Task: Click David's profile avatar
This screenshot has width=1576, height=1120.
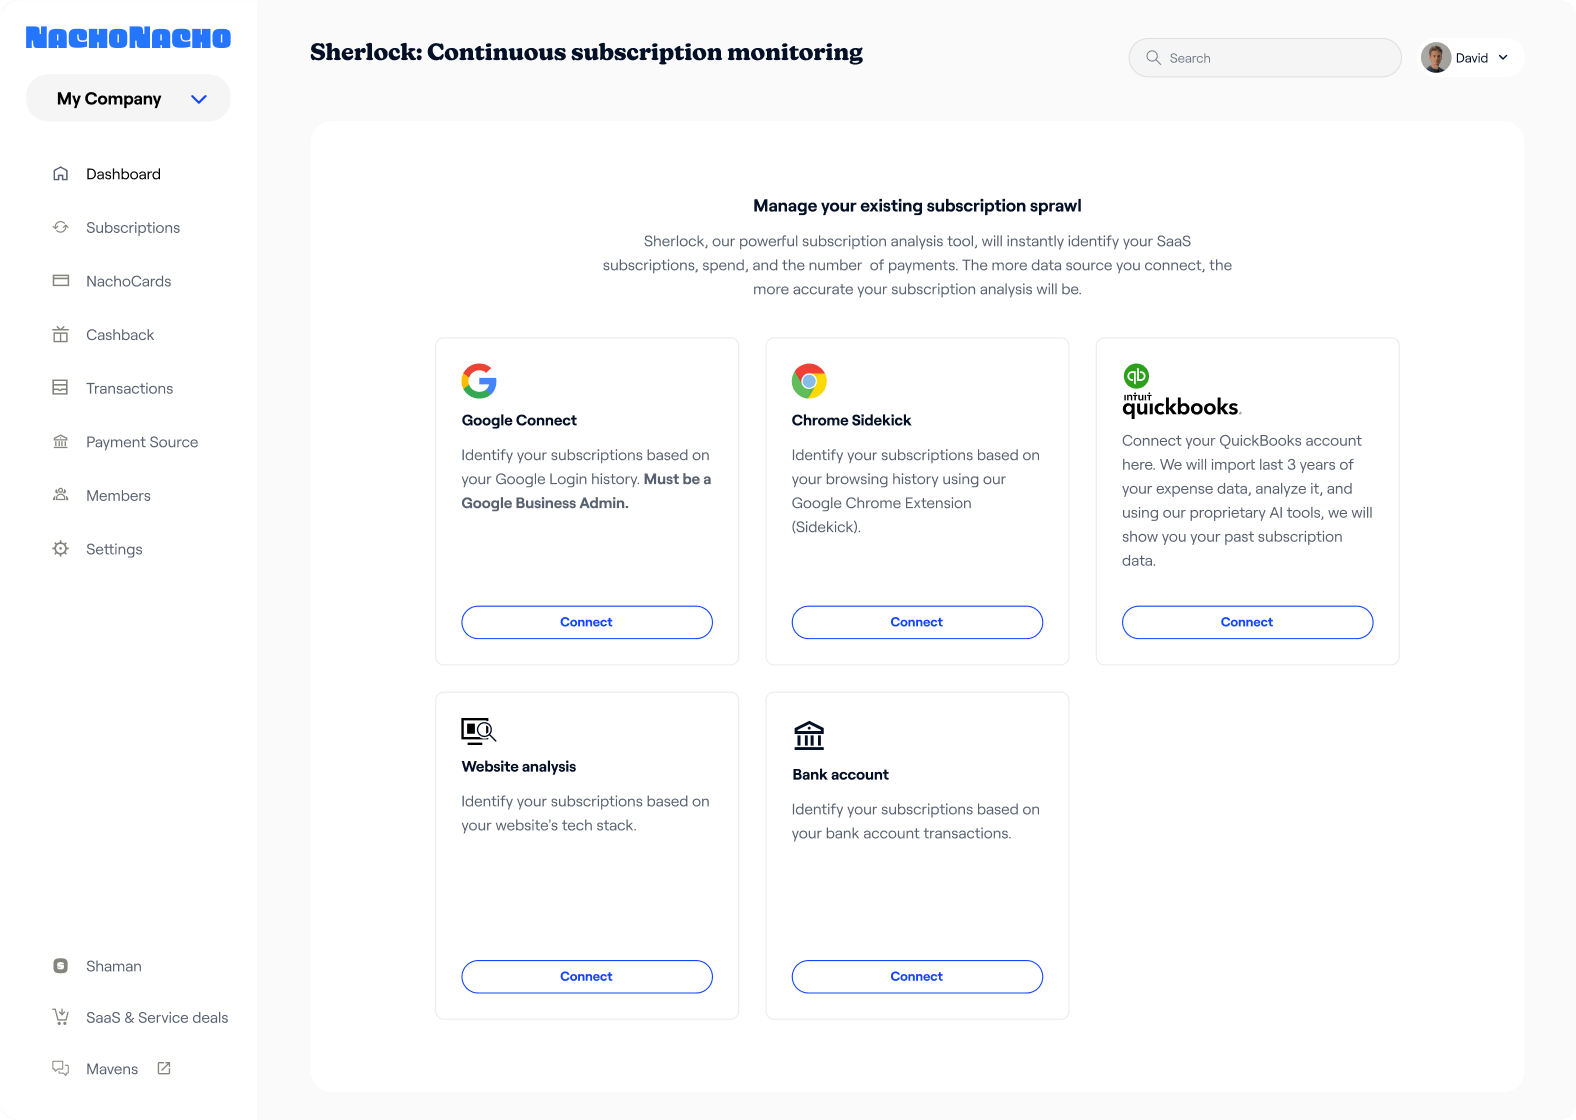Action: [x=1436, y=58]
